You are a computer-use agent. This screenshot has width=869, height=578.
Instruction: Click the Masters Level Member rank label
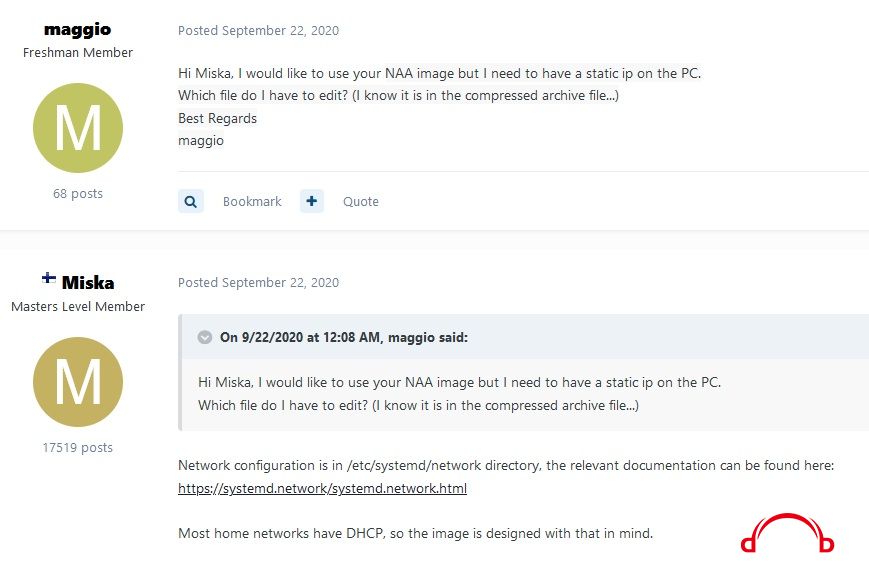click(78, 306)
